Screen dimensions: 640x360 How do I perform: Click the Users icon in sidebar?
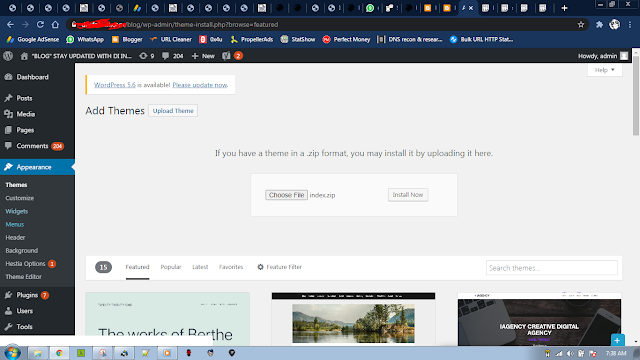(x=8, y=311)
